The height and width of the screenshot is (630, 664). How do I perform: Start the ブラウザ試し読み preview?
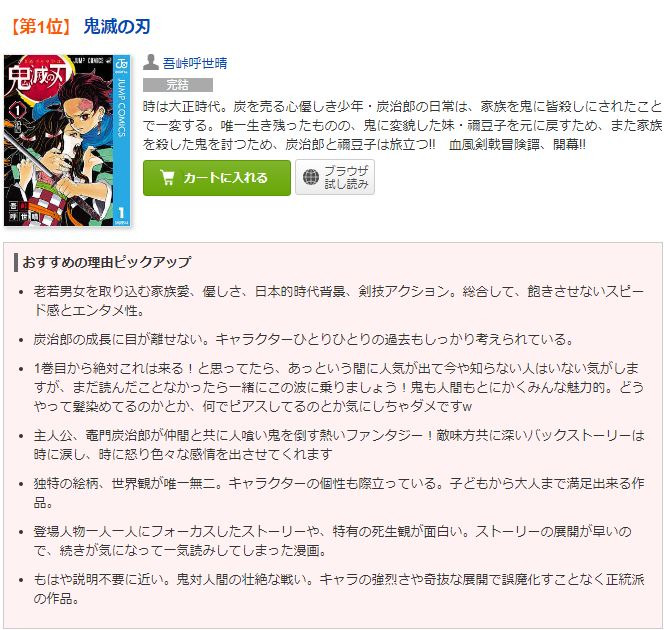point(335,177)
